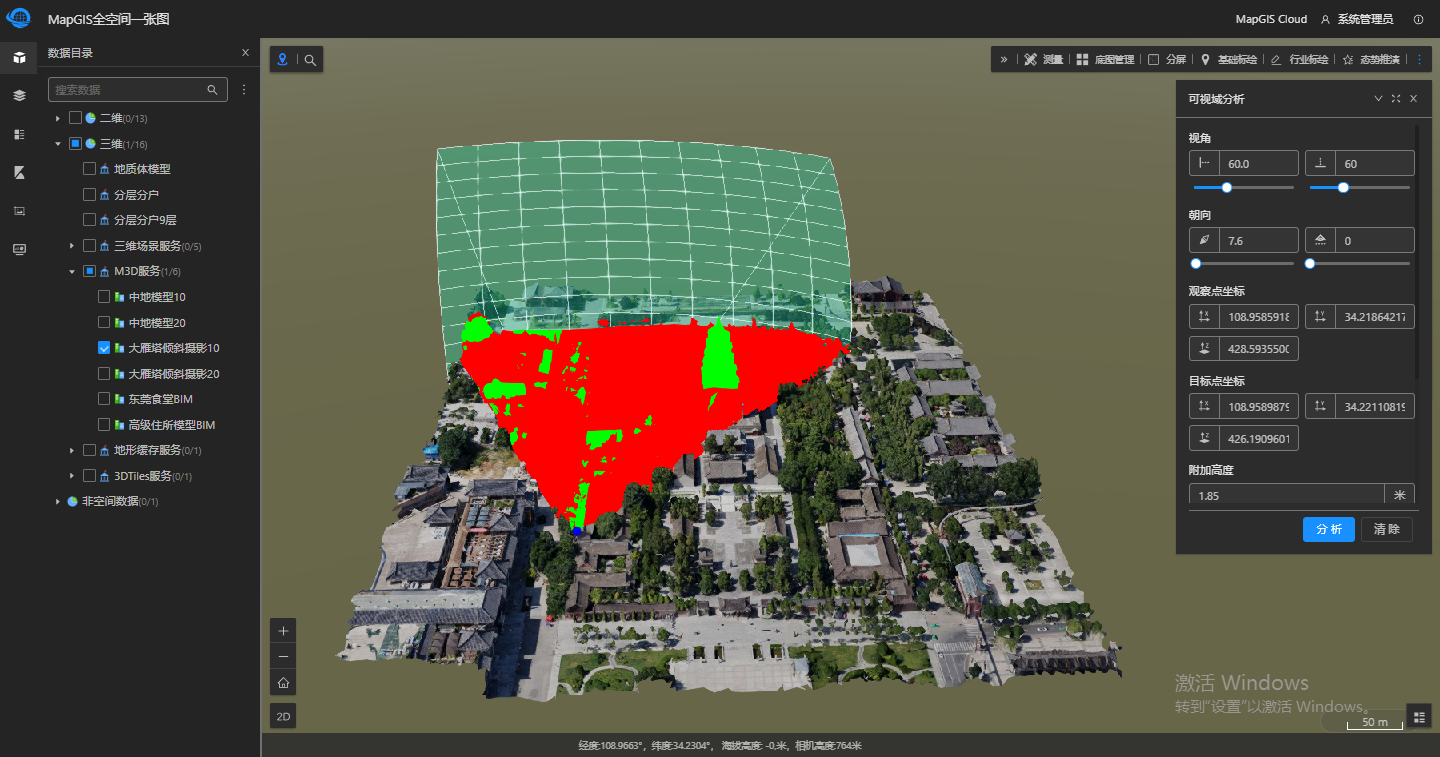
Task: Check the 分层分户9层 checkbox
Action: pos(89,220)
